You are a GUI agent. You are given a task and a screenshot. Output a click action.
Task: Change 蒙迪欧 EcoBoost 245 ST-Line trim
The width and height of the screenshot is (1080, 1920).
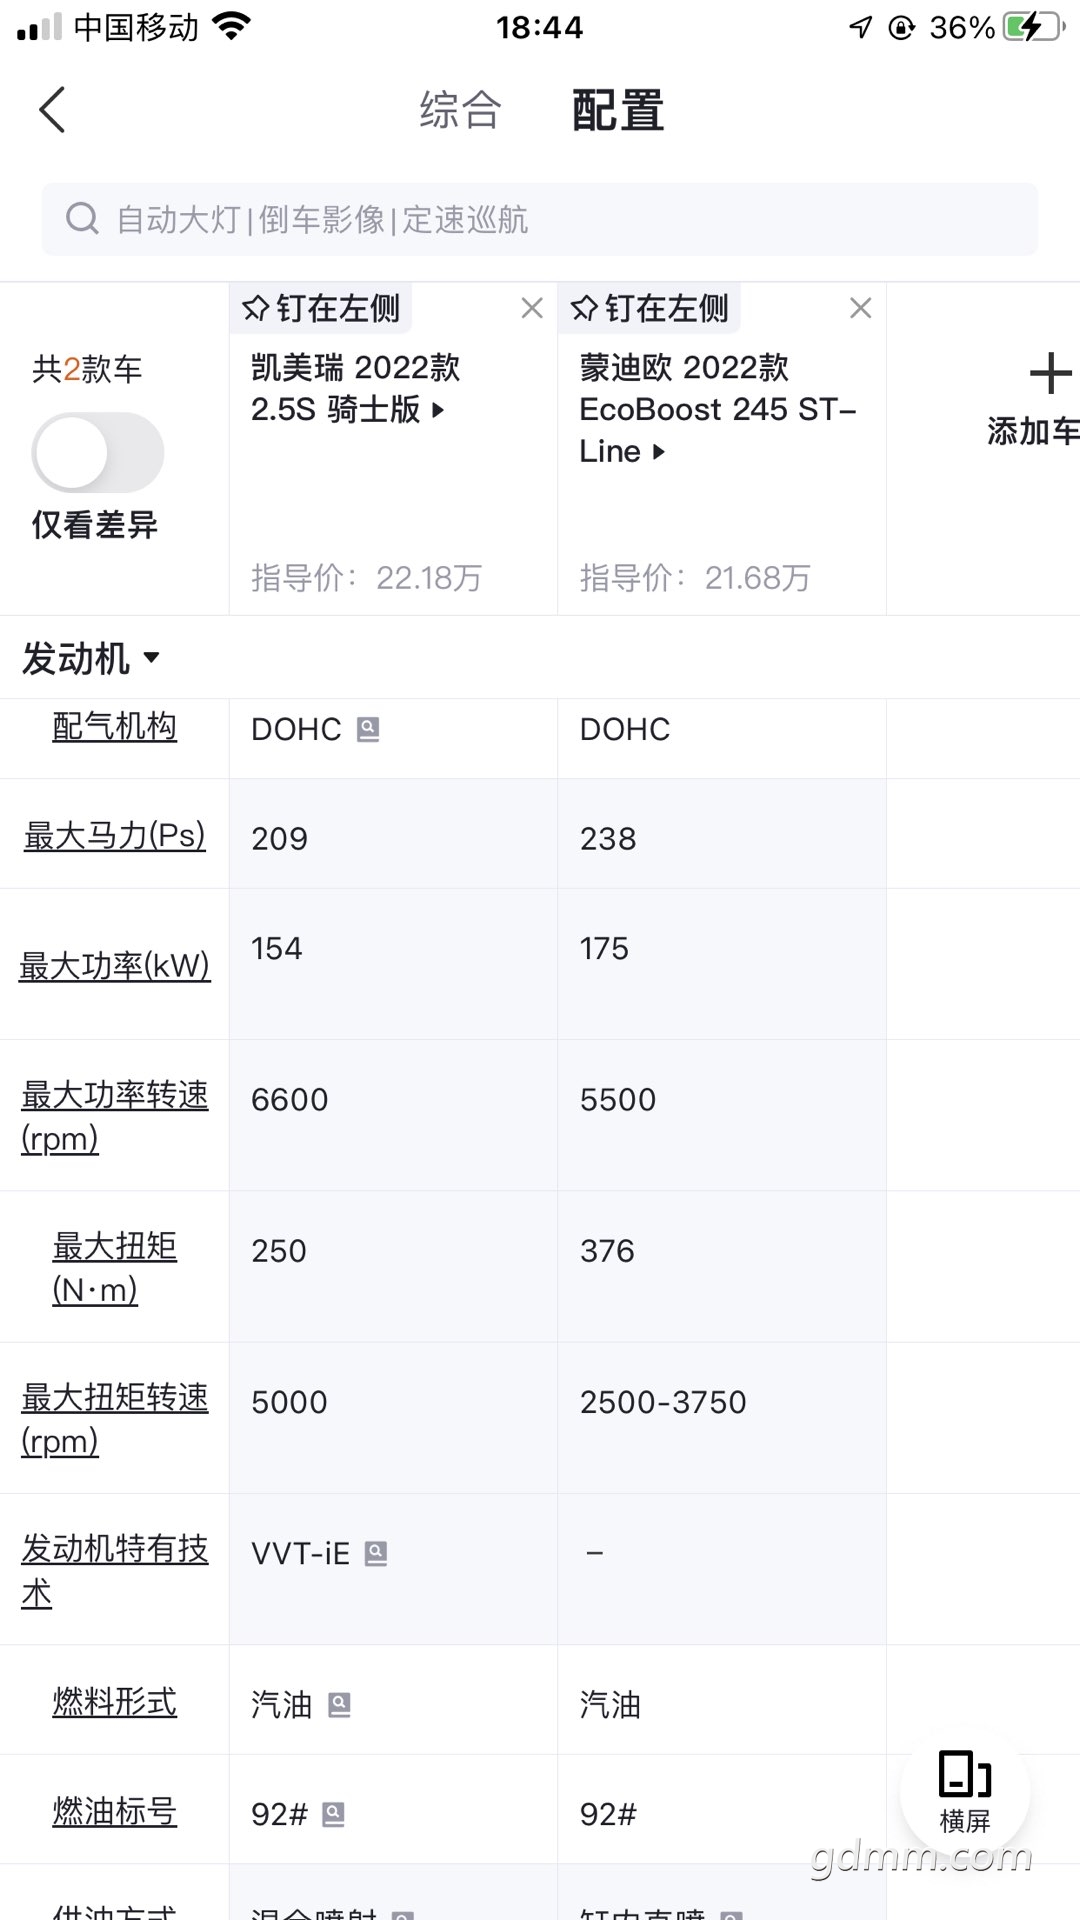[718, 409]
